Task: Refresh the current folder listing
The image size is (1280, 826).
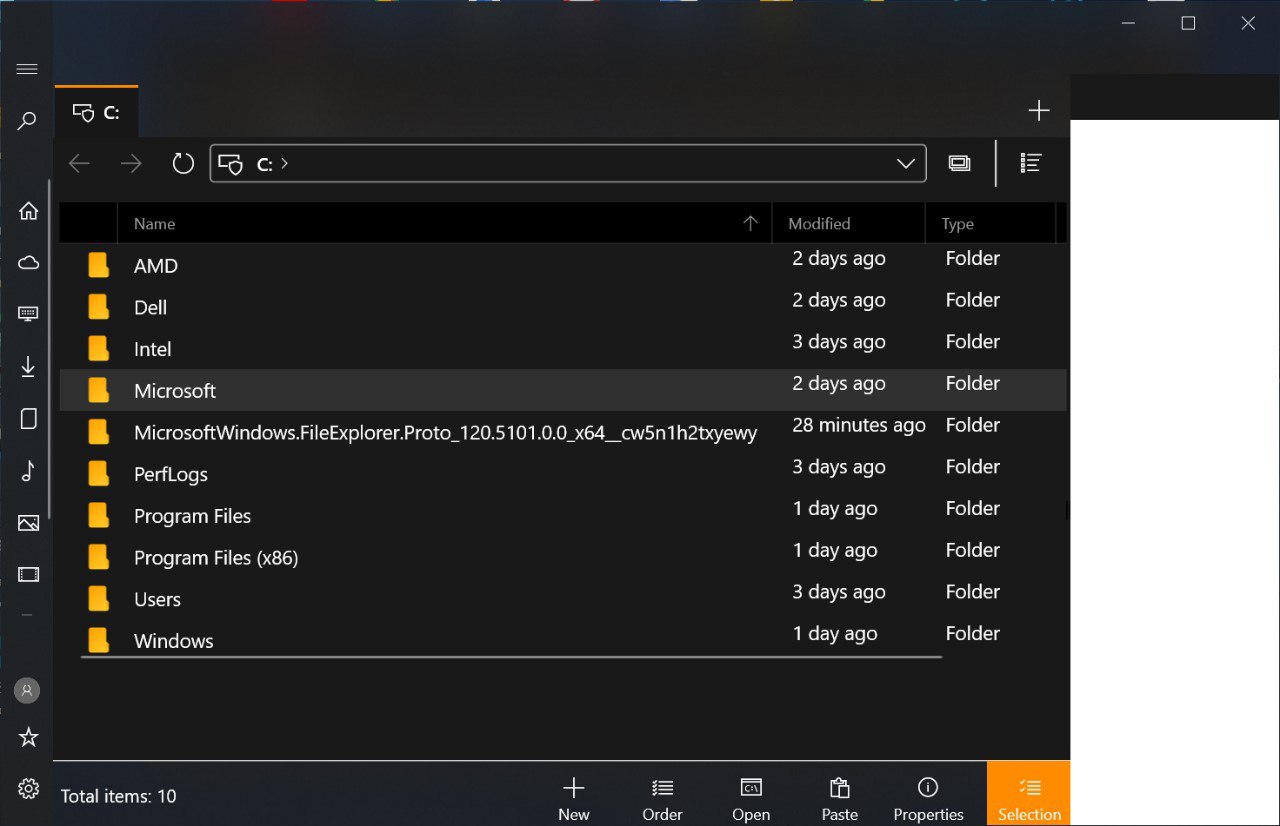Action: pos(182,164)
